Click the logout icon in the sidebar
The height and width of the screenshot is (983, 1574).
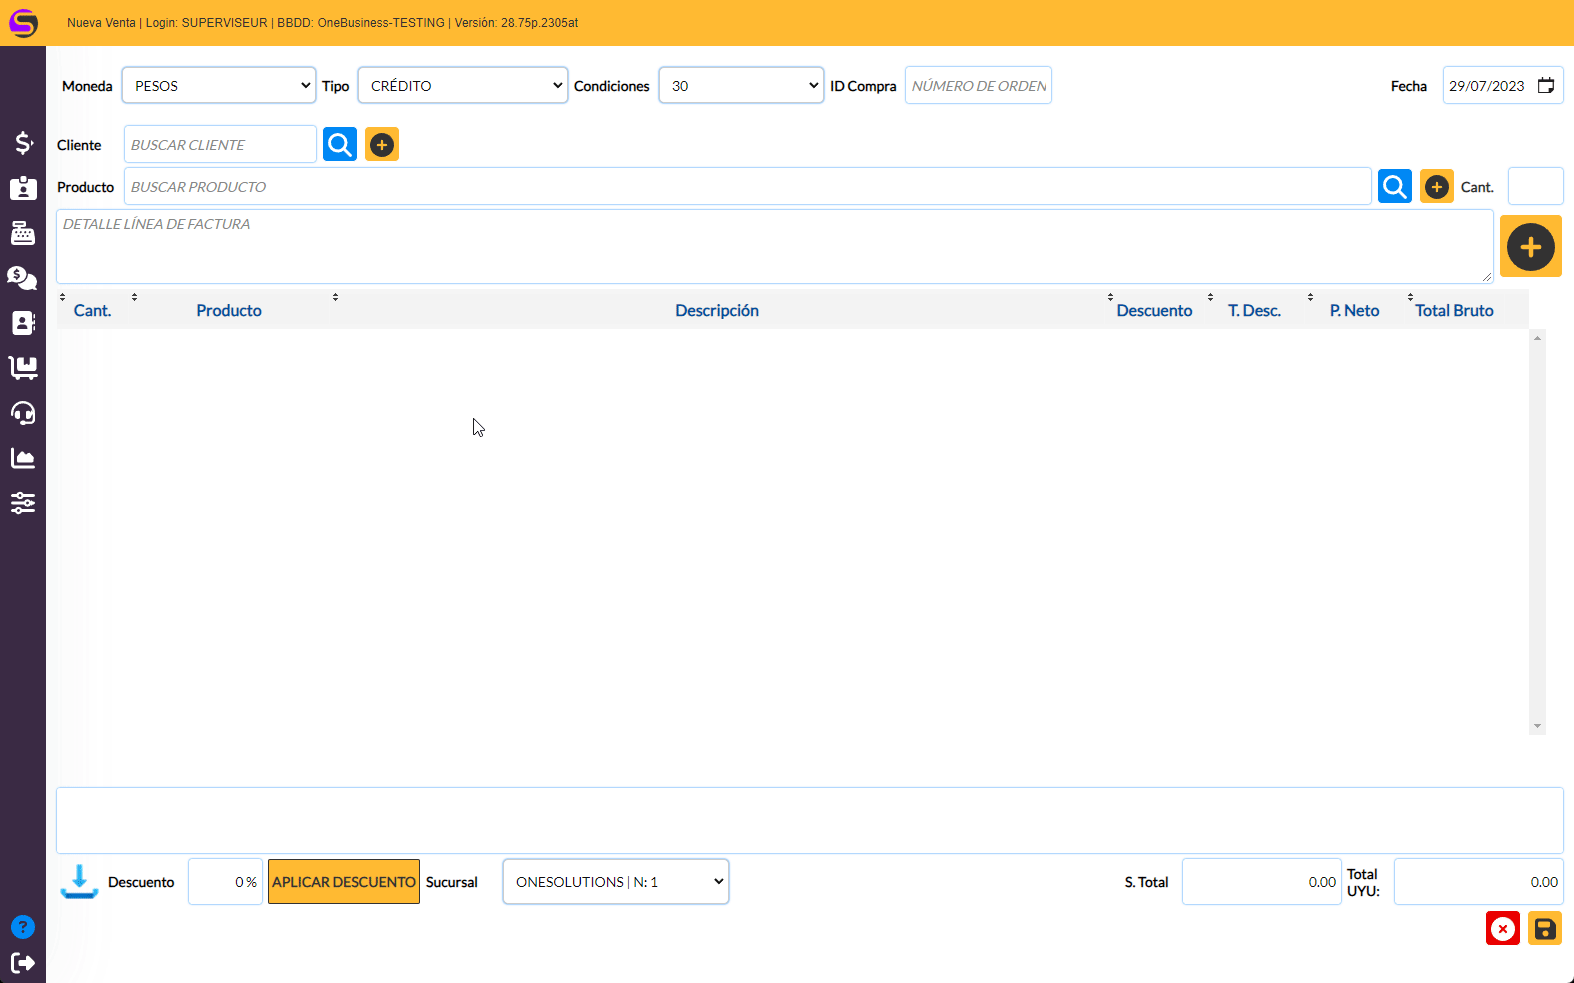pyautogui.click(x=23, y=963)
